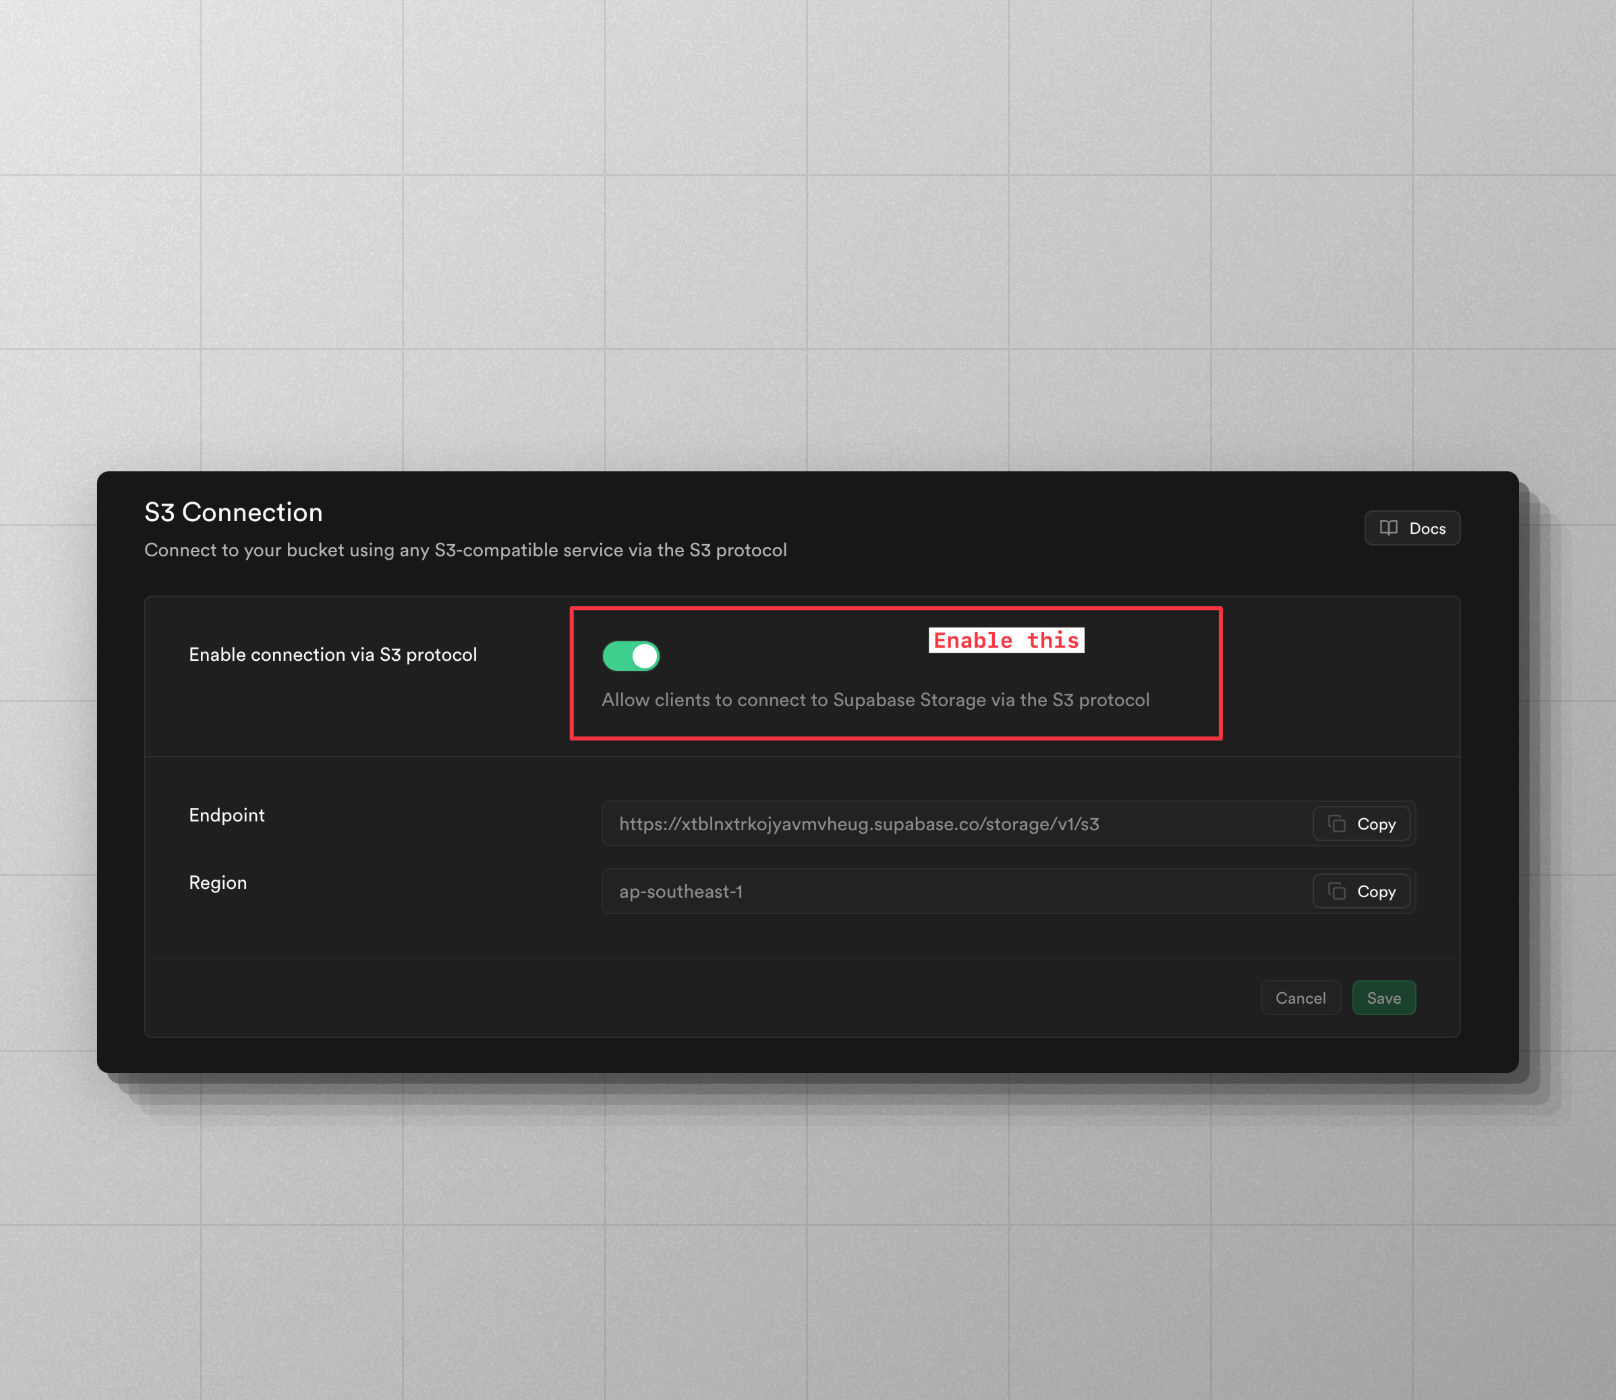Click the Region field label
This screenshot has height=1400, width=1616.
coord(218,883)
